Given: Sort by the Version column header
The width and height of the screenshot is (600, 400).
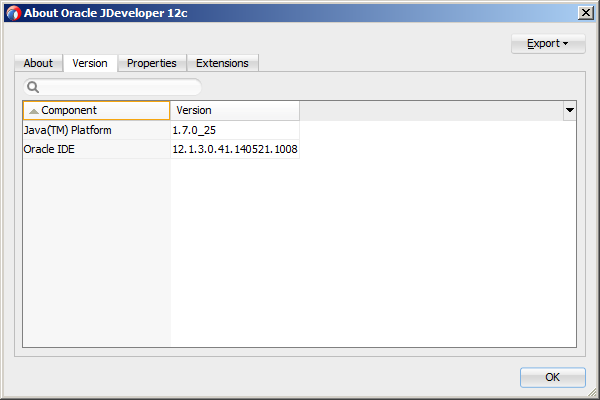Looking at the screenshot, I should pyautogui.click(x=235, y=110).
